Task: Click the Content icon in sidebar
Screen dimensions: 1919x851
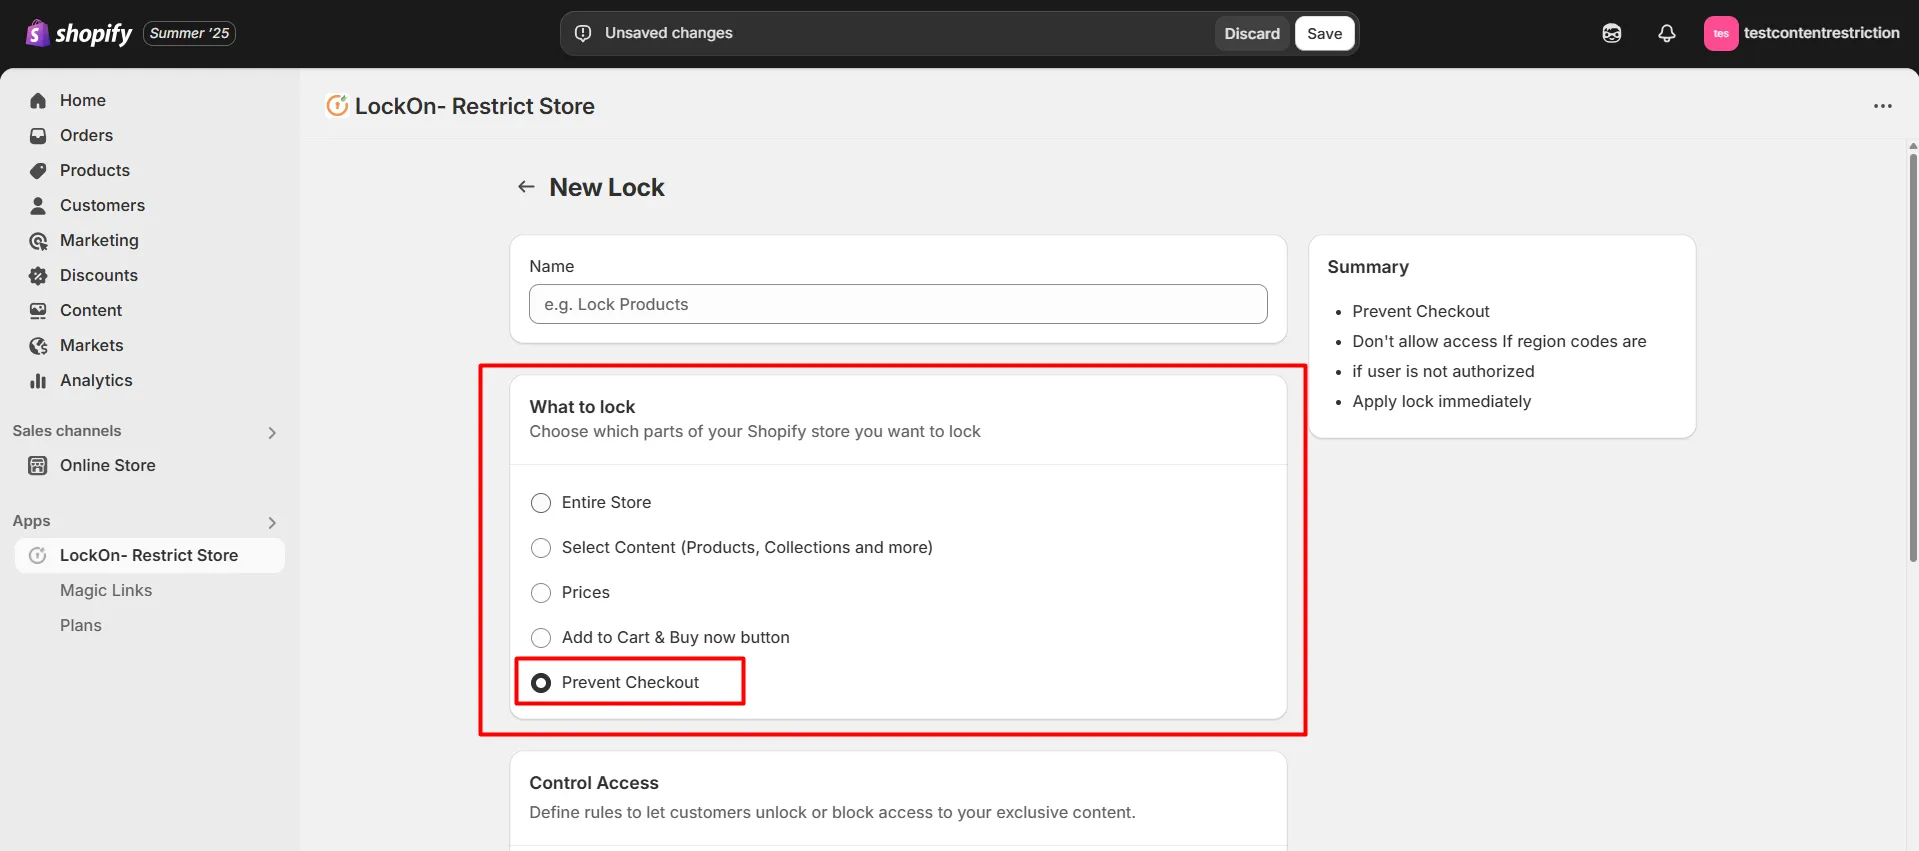Action: 38,310
